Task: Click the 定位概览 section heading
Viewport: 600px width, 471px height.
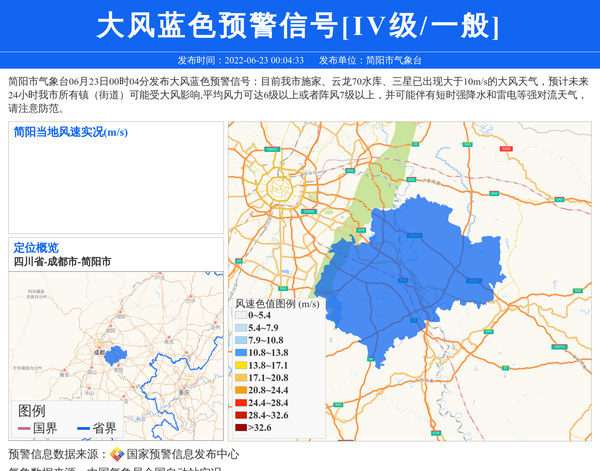Action: [x=36, y=248]
